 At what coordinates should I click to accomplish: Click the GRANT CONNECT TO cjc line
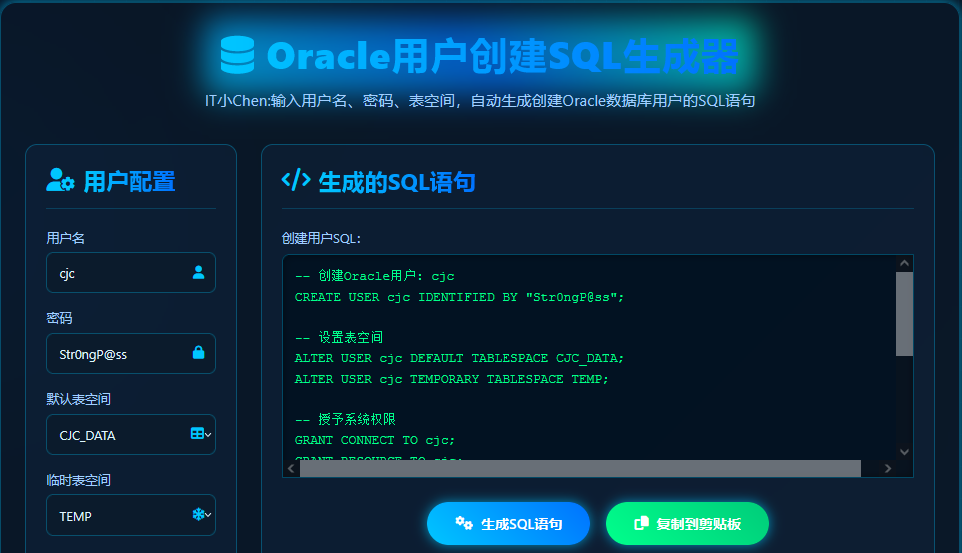375,440
